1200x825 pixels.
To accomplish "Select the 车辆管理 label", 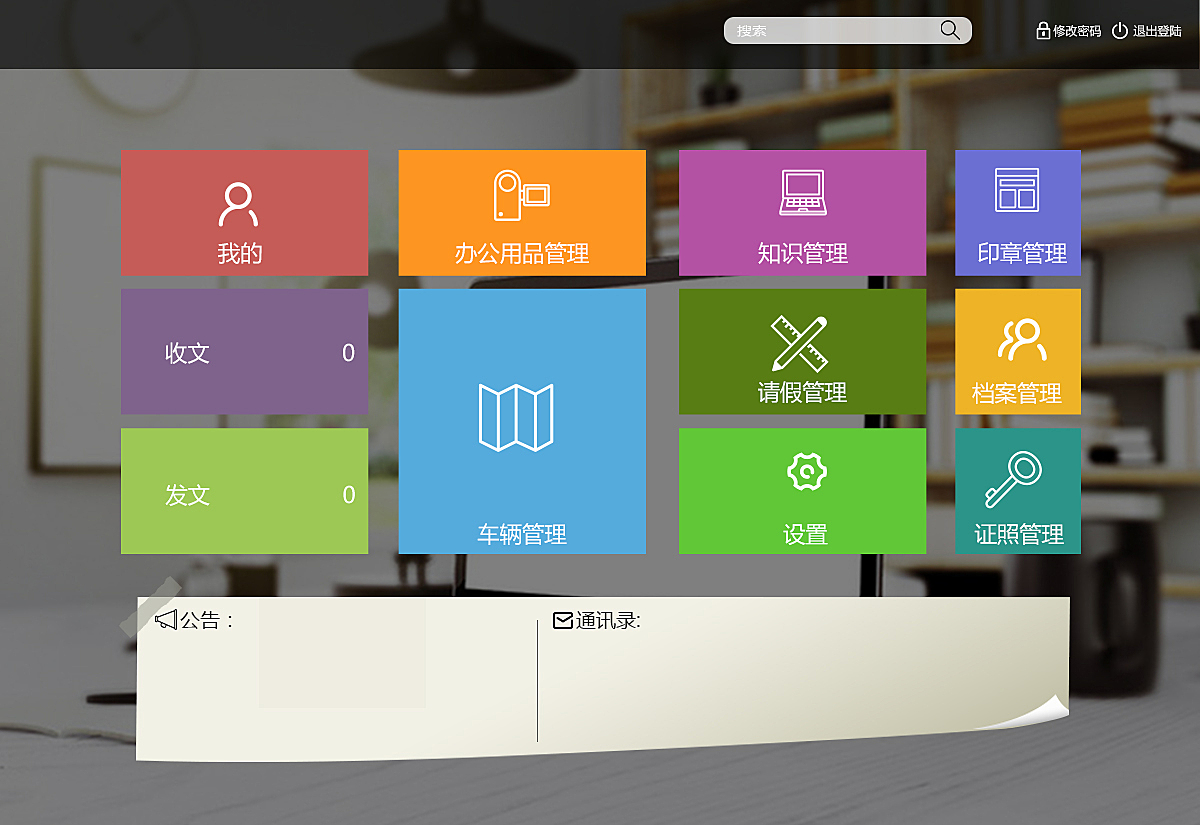I will click(522, 535).
